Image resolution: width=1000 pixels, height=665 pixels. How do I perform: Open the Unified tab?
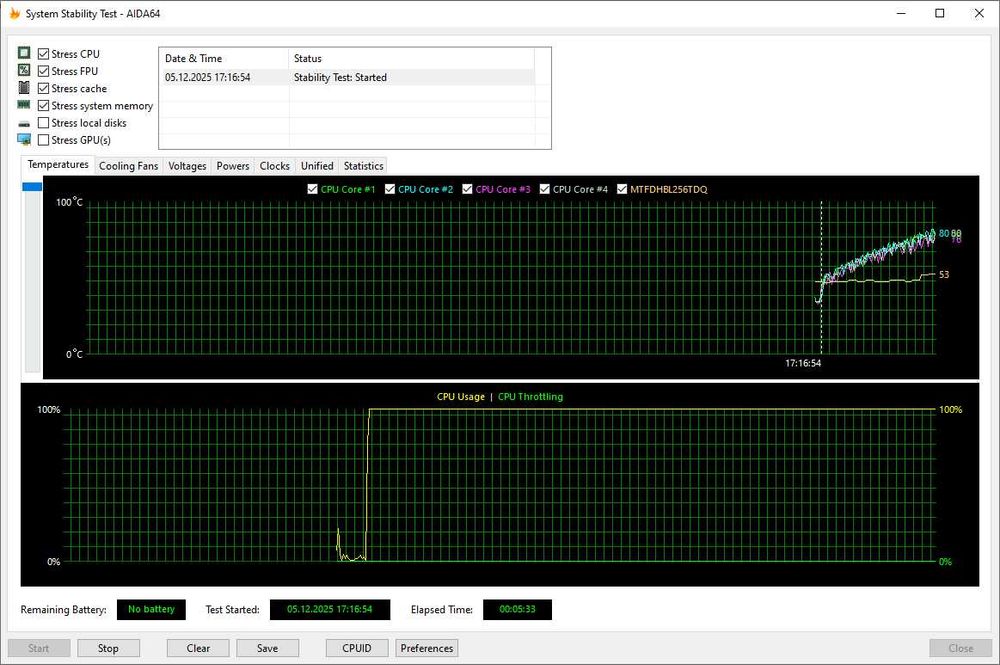[x=317, y=166]
